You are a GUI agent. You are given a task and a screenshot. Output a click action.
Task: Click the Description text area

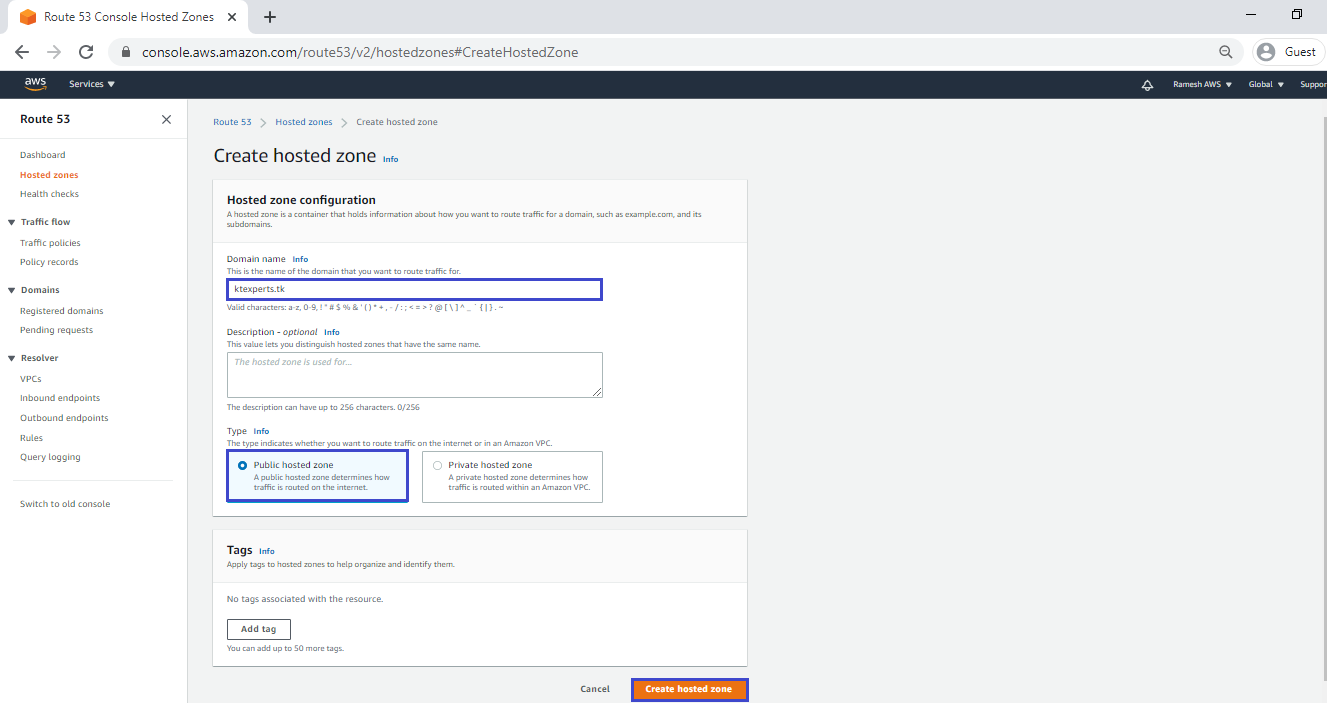[414, 375]
